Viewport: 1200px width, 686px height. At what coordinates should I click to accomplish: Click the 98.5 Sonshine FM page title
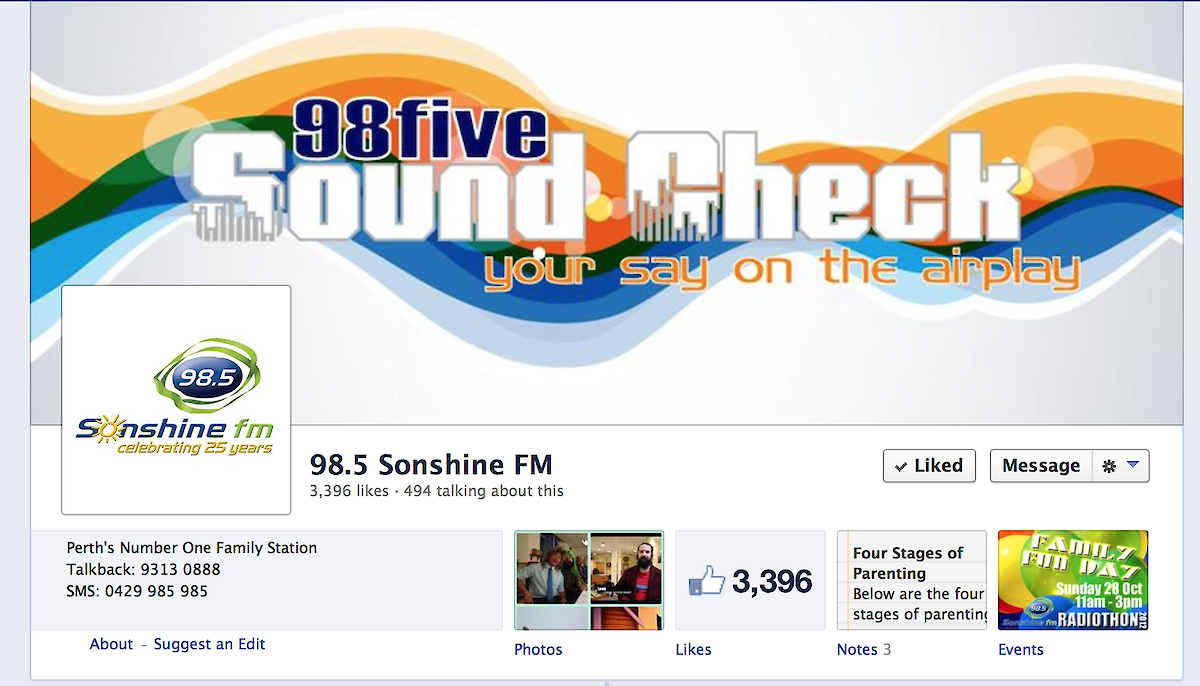pyautogui.click(x=431, y=465)
